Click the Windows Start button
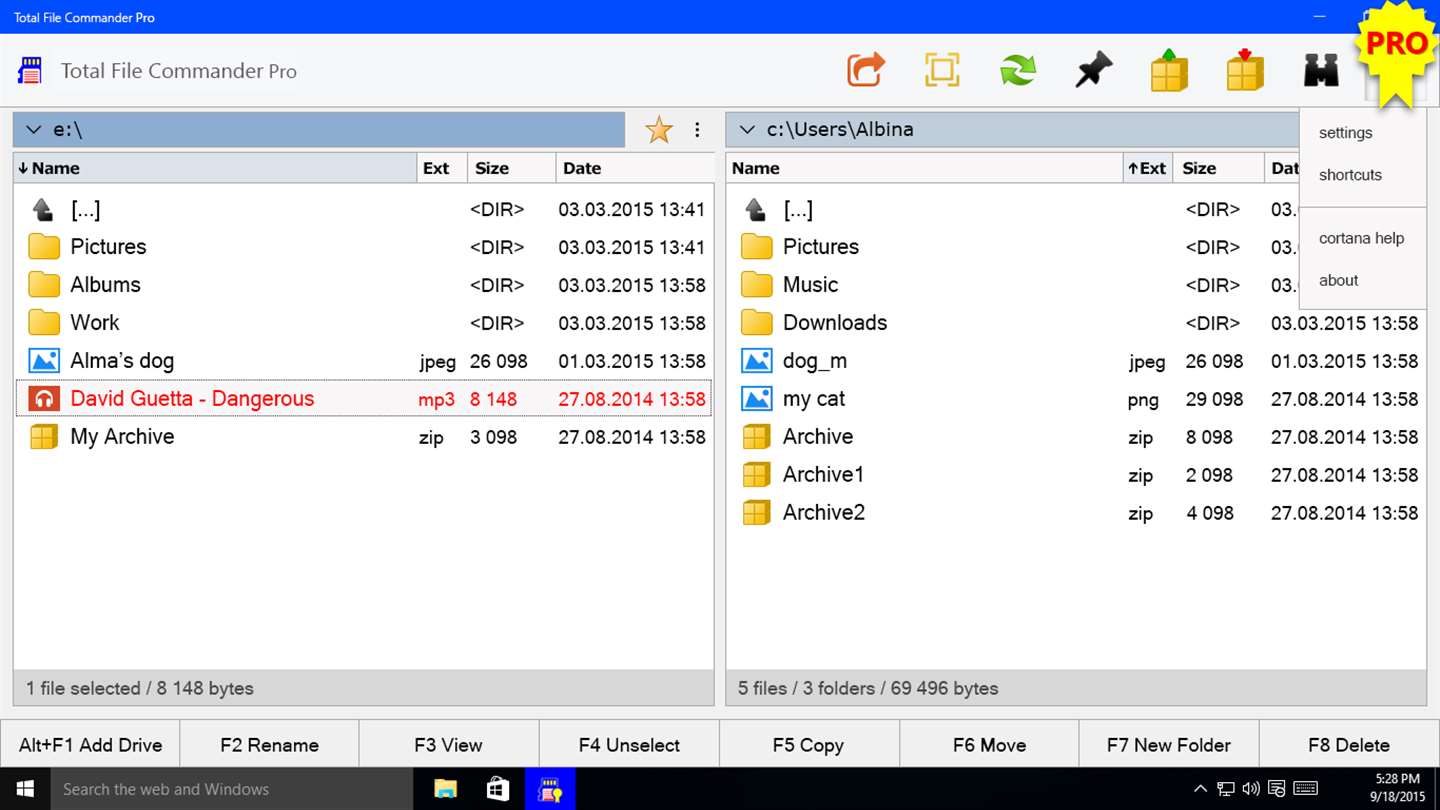Screen dimensions: 1440x810 (25, 789)
